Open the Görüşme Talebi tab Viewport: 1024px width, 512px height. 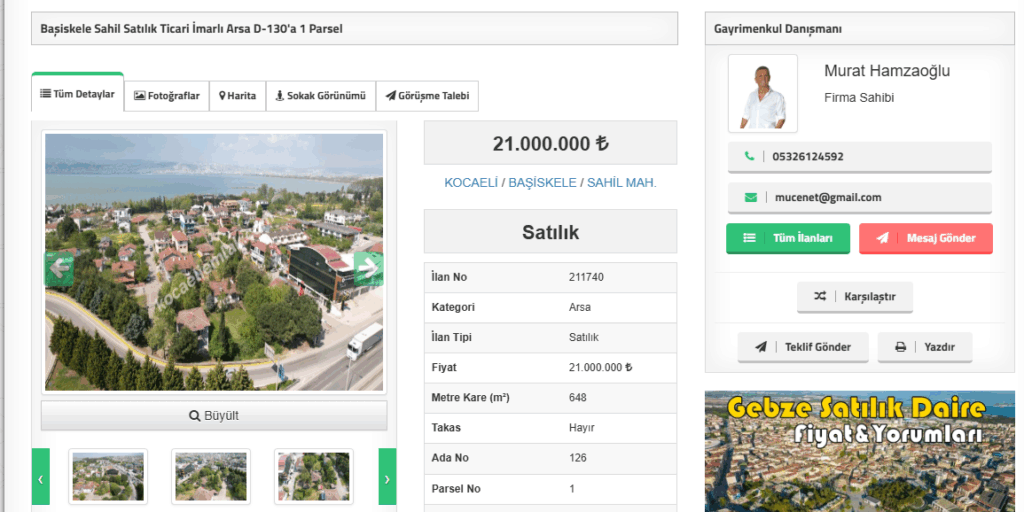point(427,96)
